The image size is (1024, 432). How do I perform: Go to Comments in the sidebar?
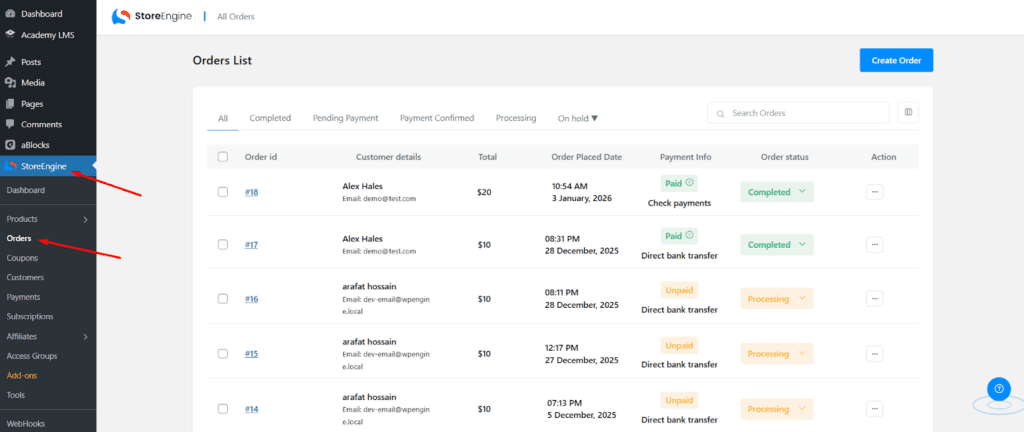pos(41,124)
